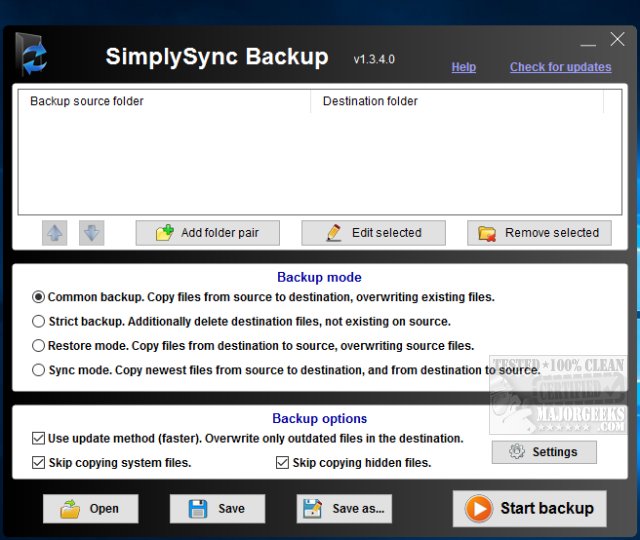Image resolution: width=640 pixels, height=540 pixels.
Task: Choose Strict backup mode
Action: [39, 322]
